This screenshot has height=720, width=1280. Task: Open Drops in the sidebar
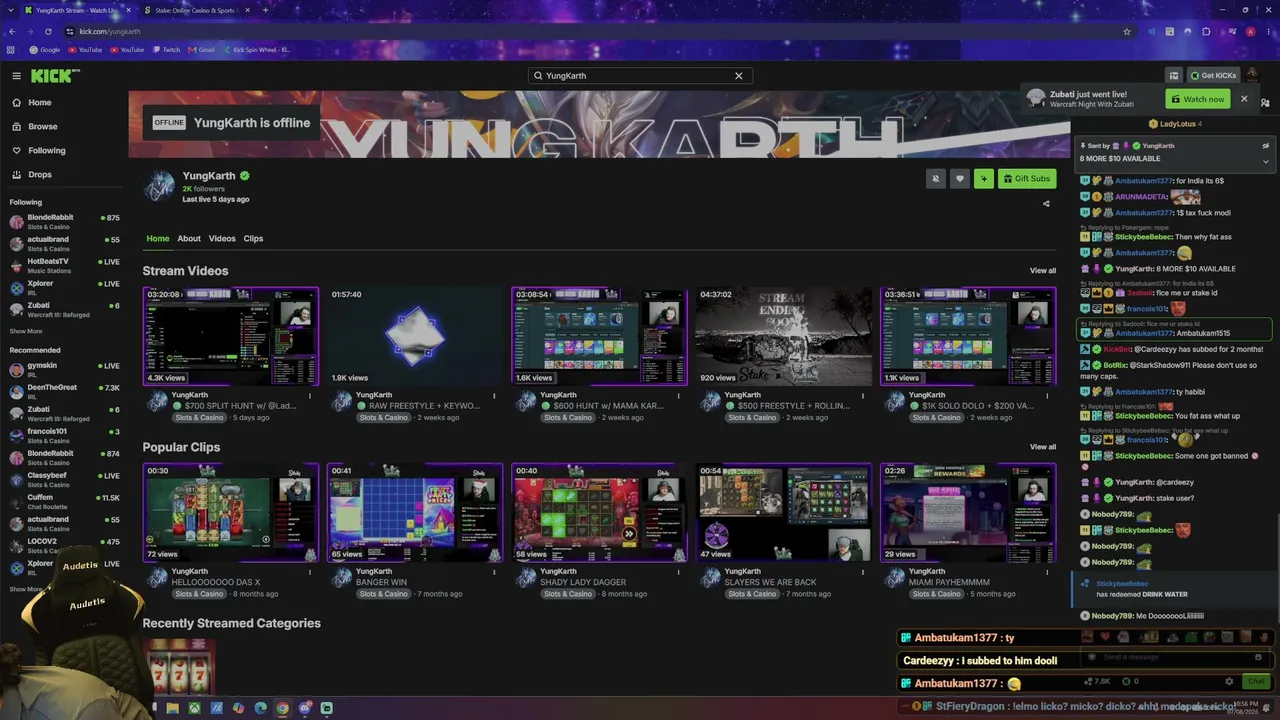(x=40, y=175)
